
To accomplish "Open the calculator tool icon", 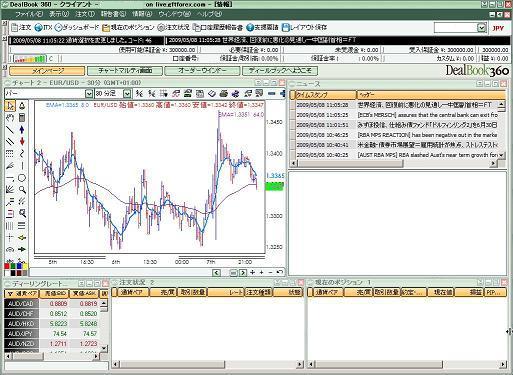I will pyautogui.click(x=22, y=118).
